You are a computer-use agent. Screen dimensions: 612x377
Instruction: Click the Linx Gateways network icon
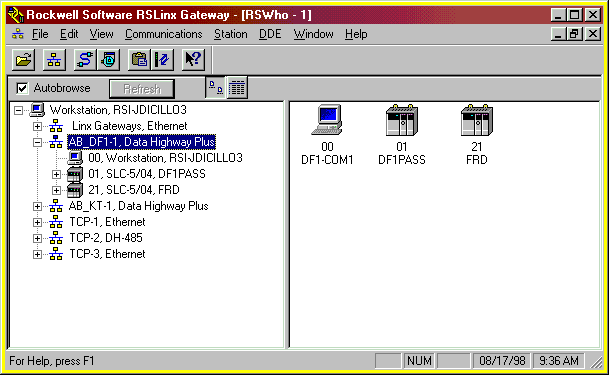pos(56,126)
